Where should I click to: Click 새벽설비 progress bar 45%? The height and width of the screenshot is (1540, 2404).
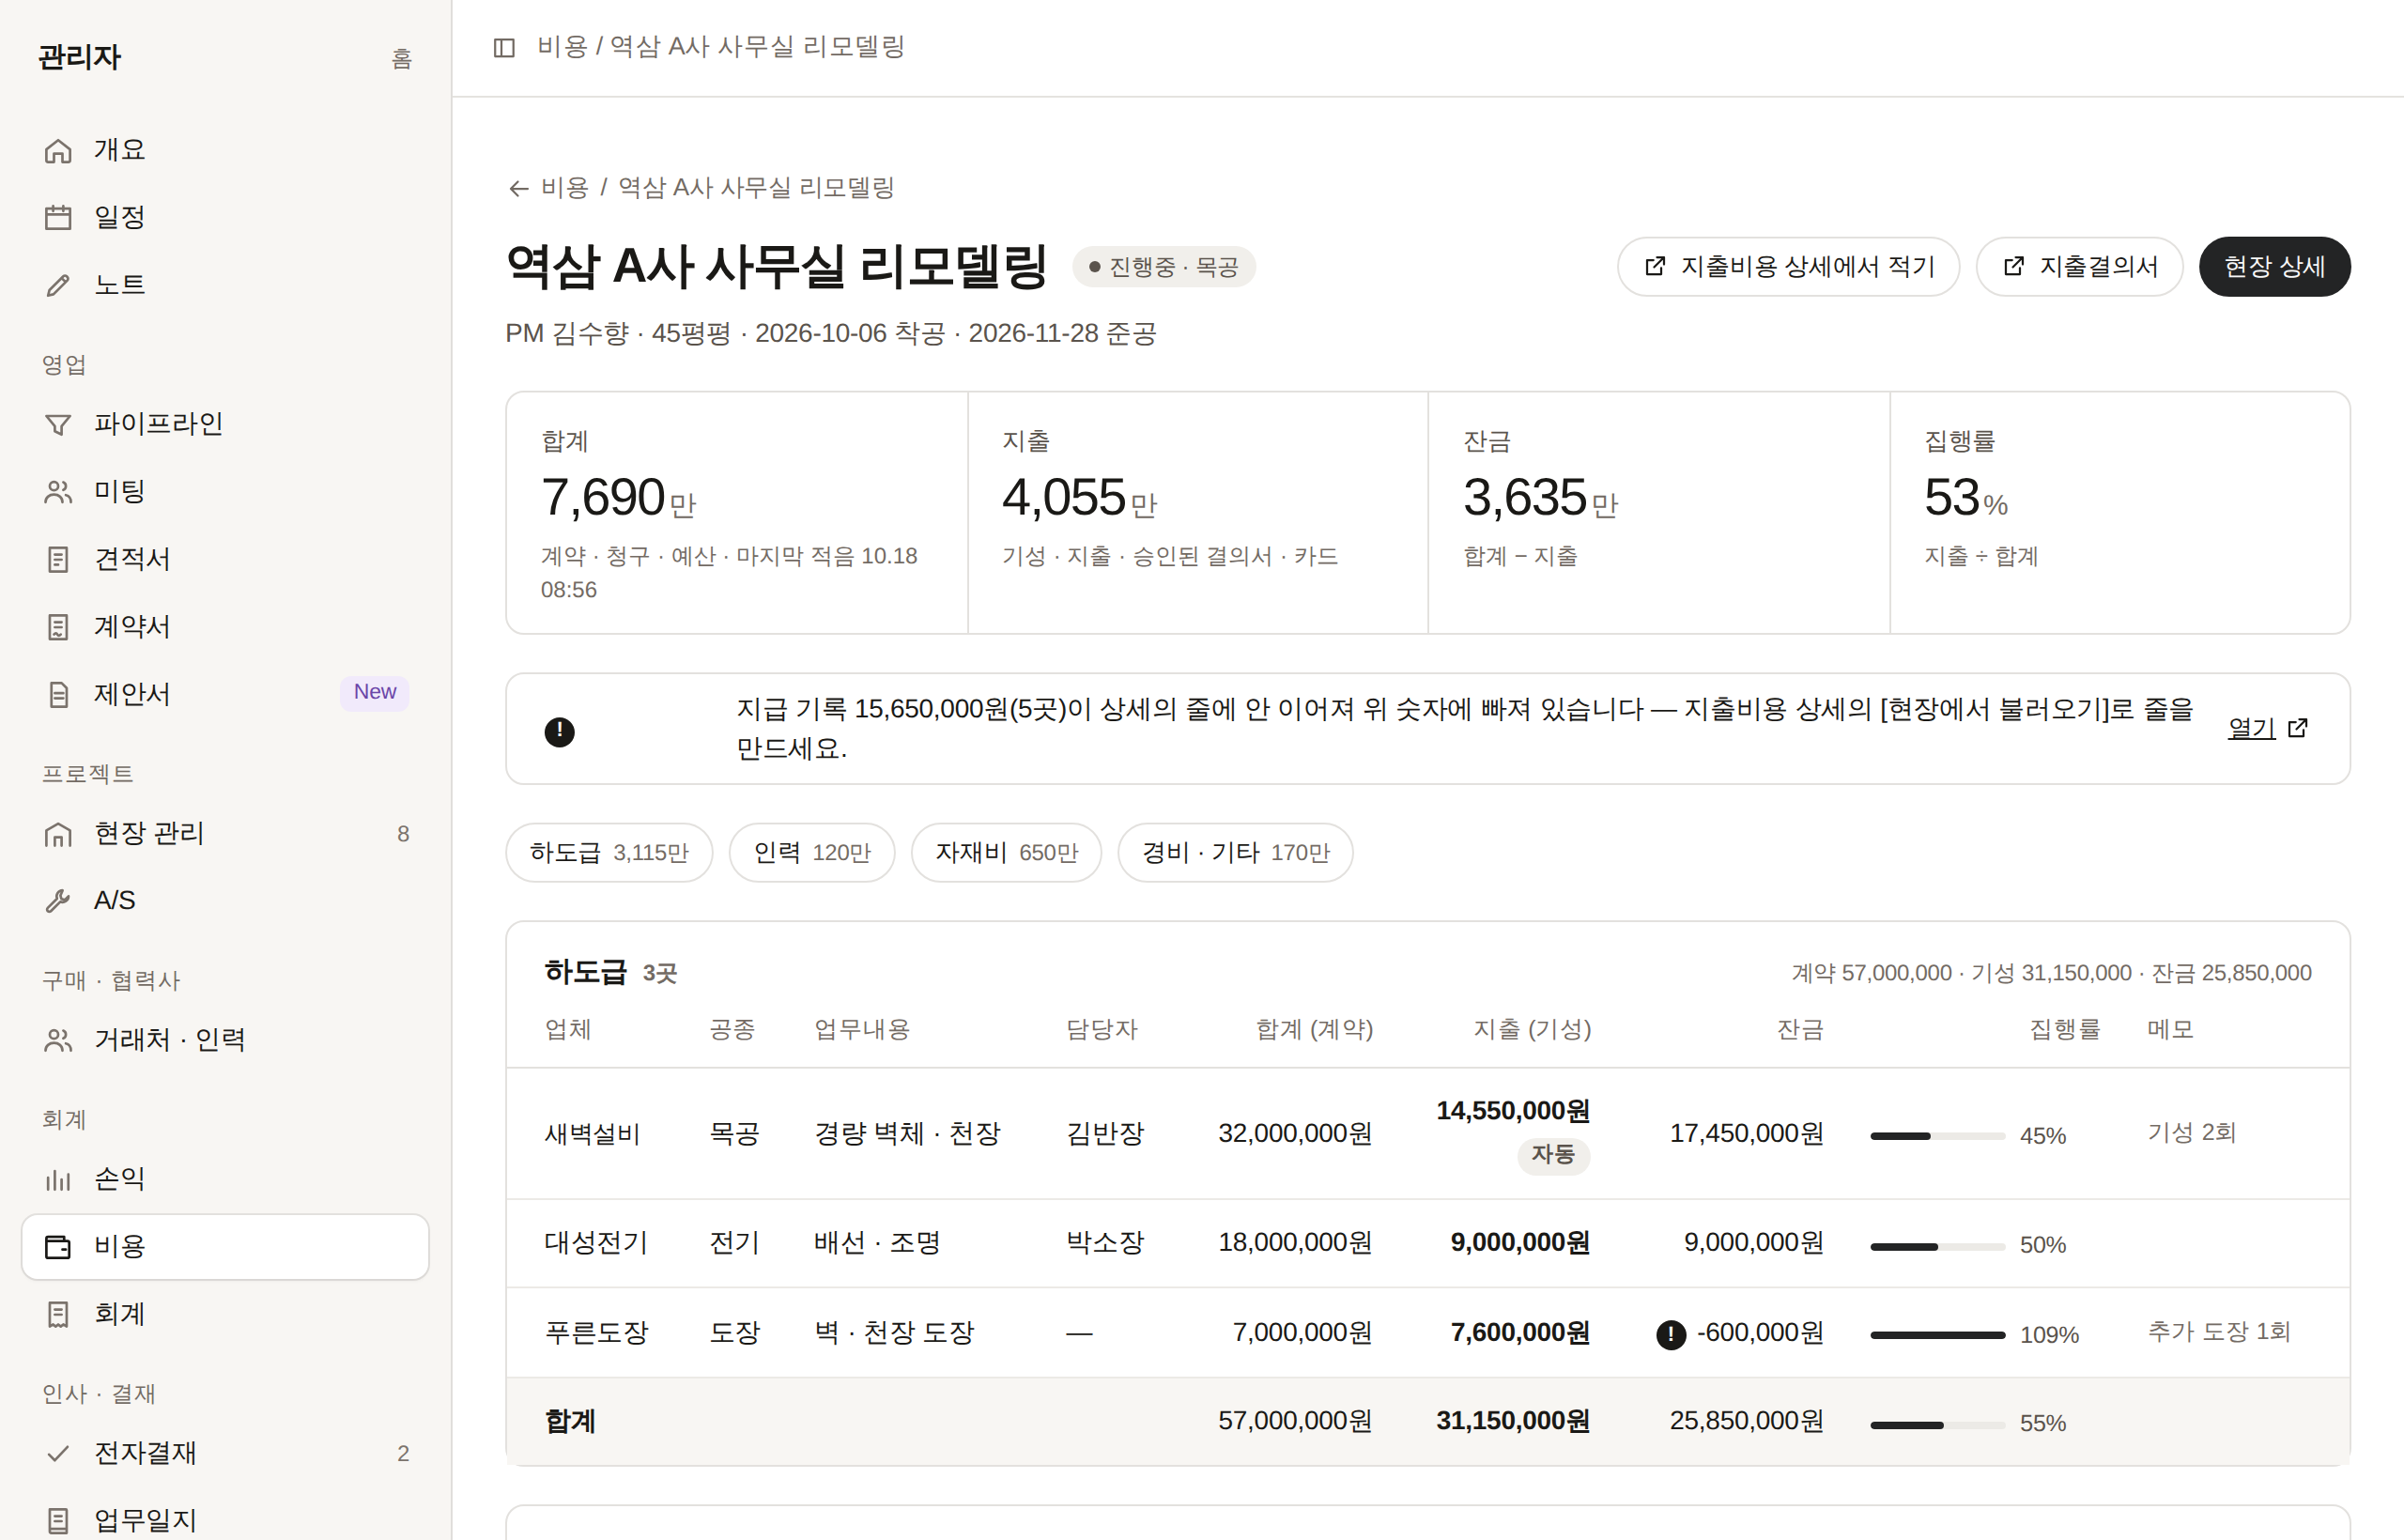tap(1937, 1136)
